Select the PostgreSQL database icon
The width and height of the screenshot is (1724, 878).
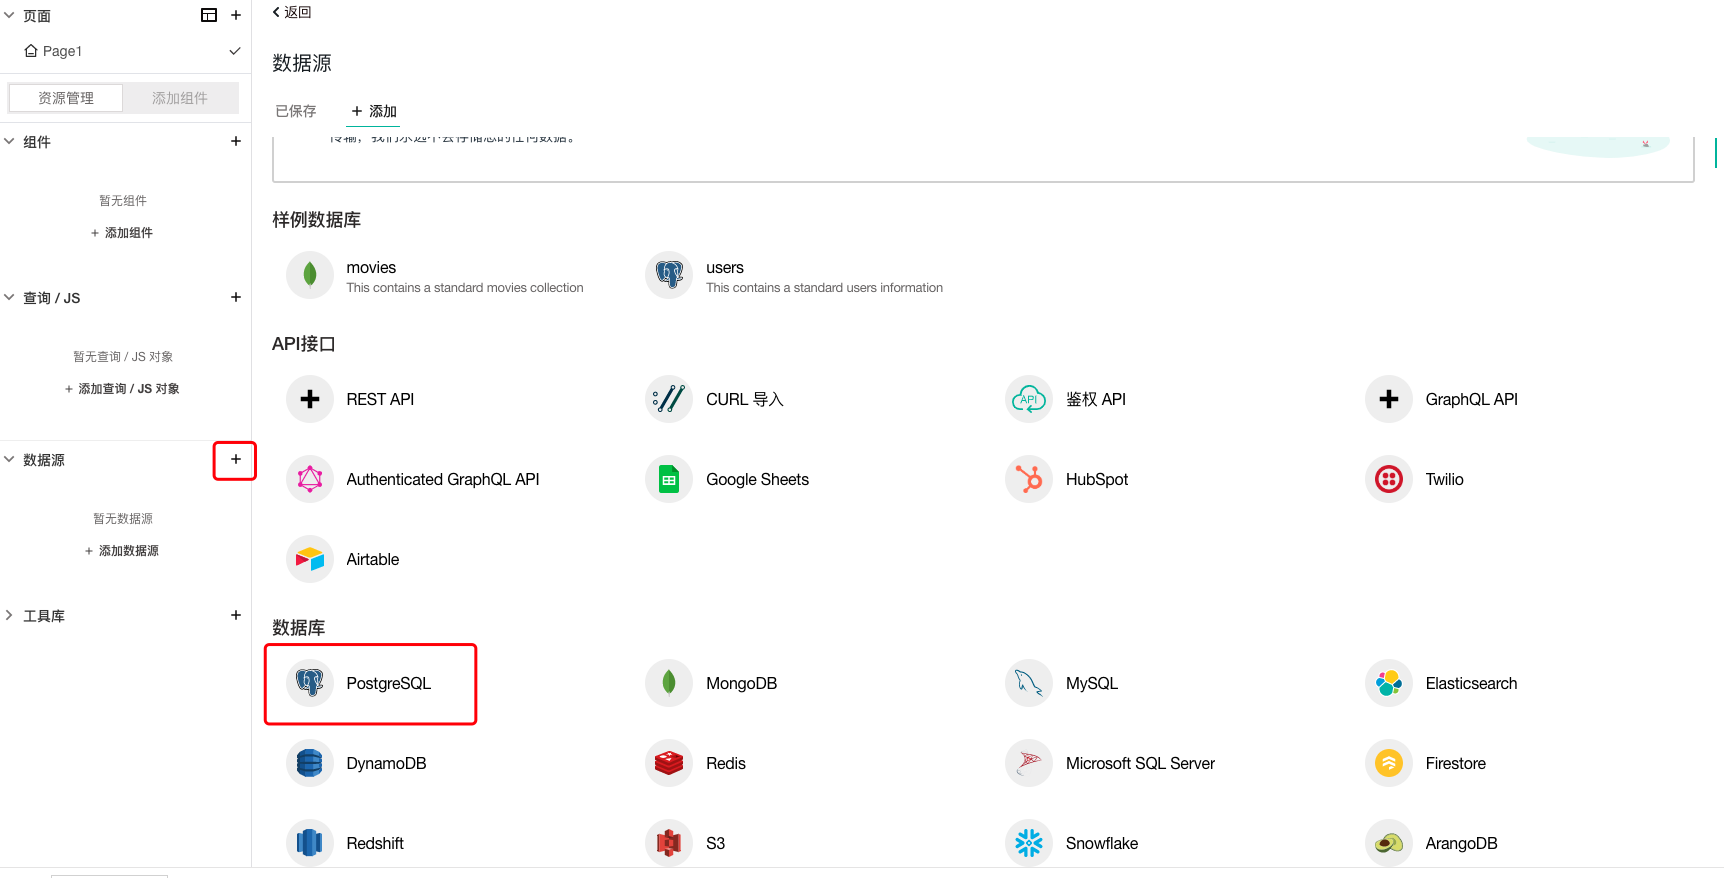[x=310, y=683]
